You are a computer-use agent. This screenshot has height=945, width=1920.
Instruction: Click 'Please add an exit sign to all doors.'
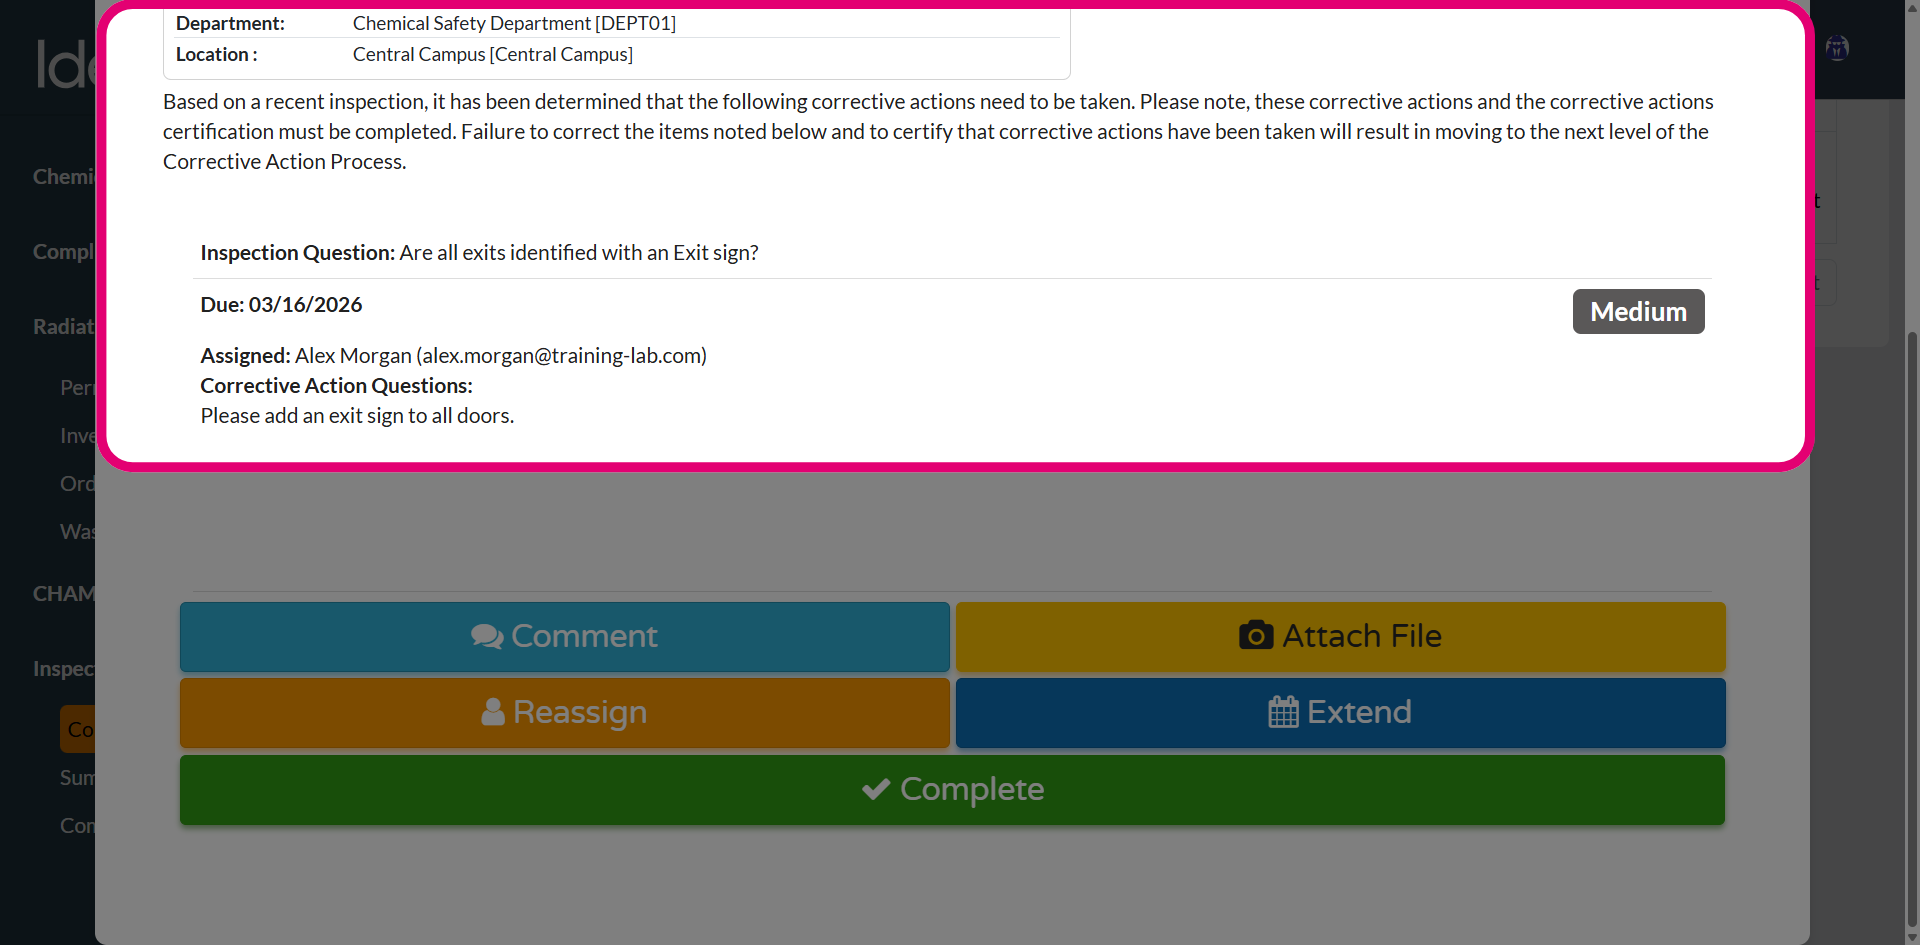pos(357,416)
